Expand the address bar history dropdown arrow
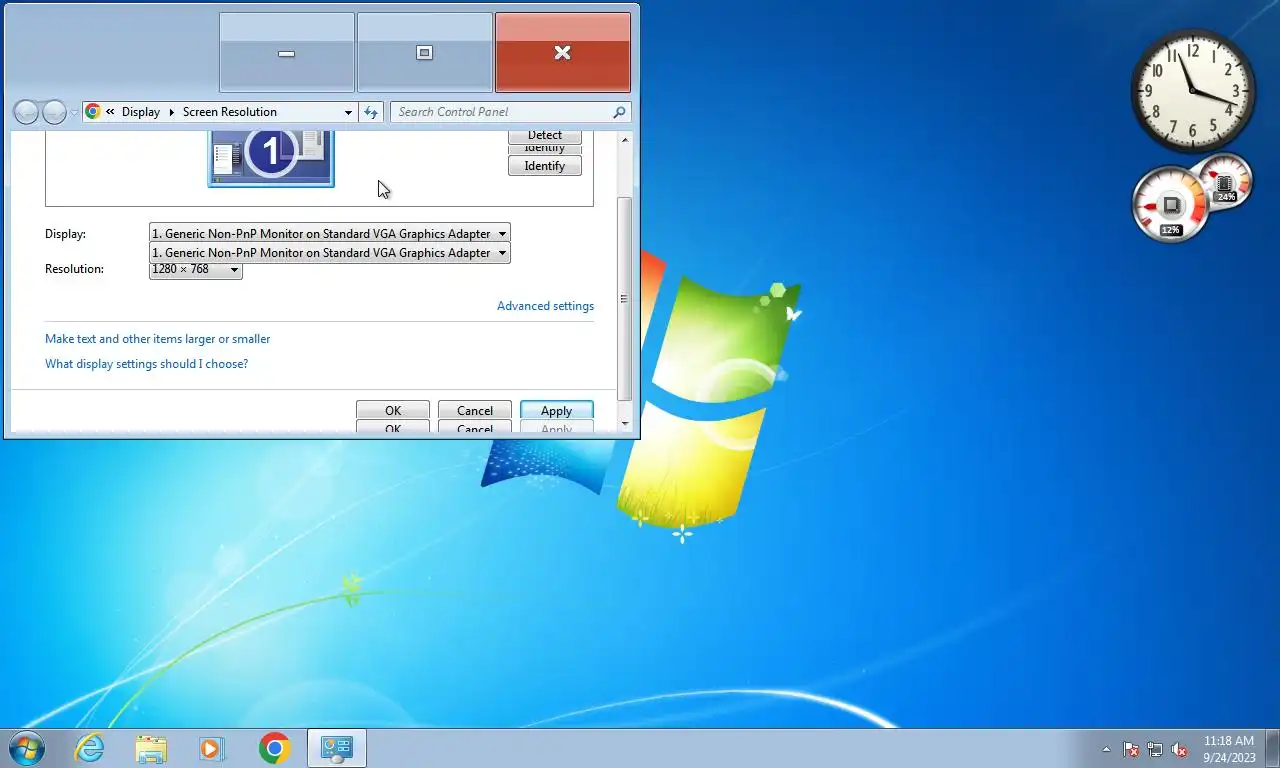This screenshot has height=768, width=1280. (x=348, y=112)
